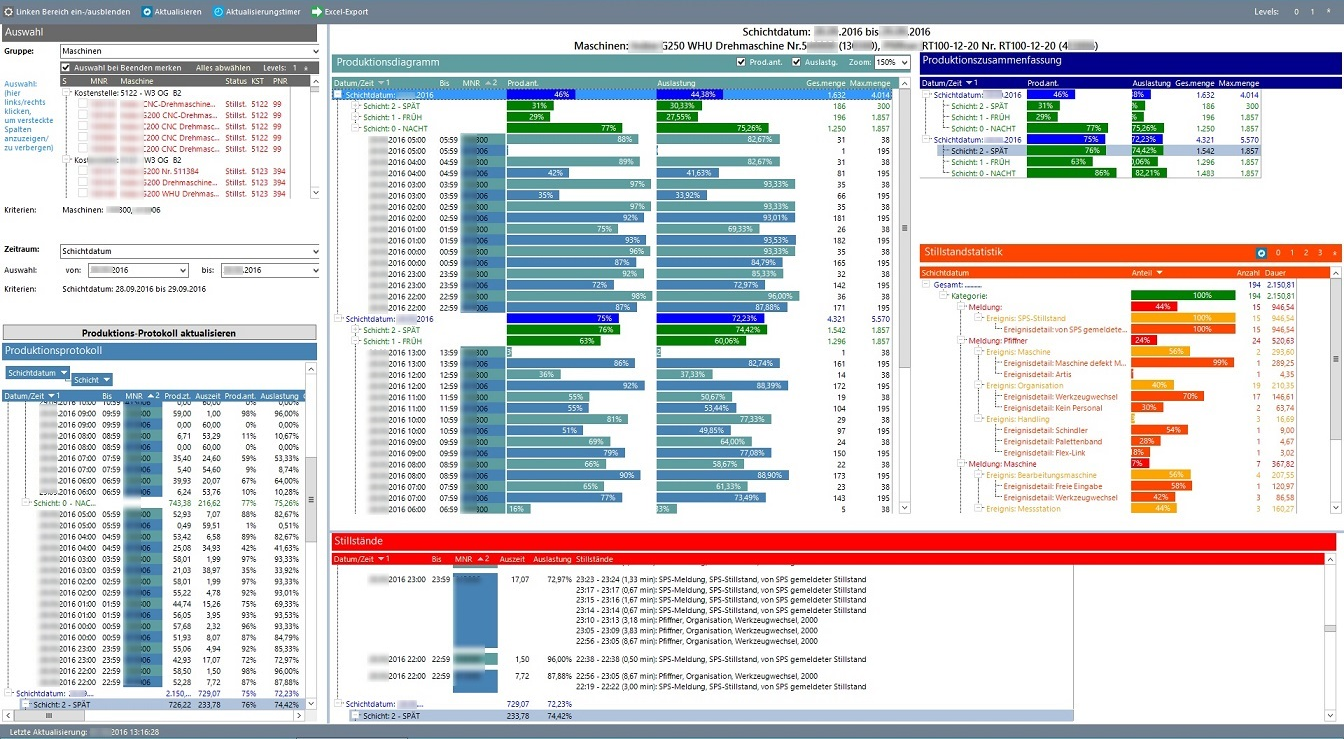Screen dimensions: 1344x739
Task: Sort Stillstandstatistik by 'Anzahl' column header
Action: (1247, 273)
